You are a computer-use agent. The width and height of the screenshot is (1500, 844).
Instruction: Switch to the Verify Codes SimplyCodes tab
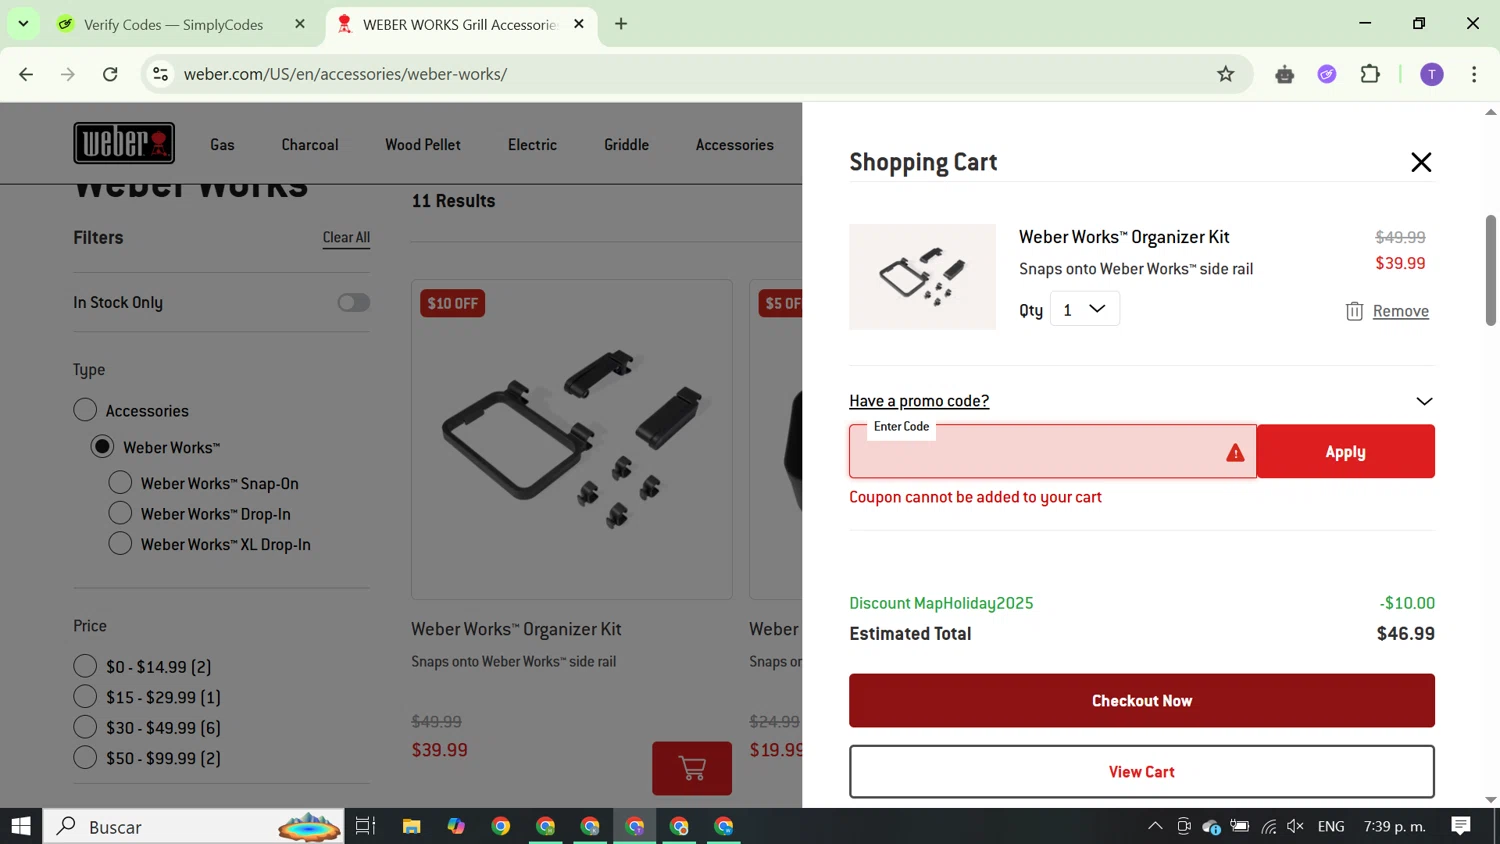click(174, 24)
